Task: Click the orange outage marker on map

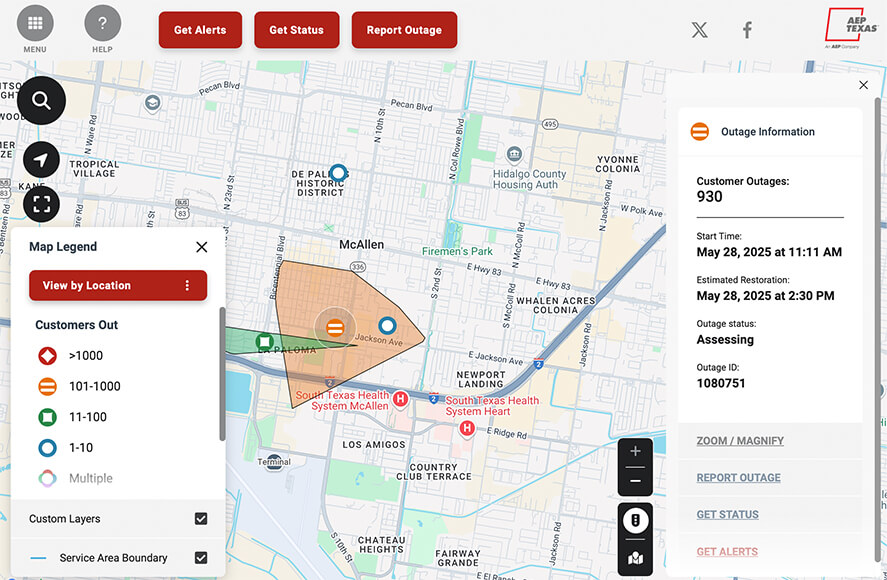Action: pyautogui.click(x=335, y=327)
